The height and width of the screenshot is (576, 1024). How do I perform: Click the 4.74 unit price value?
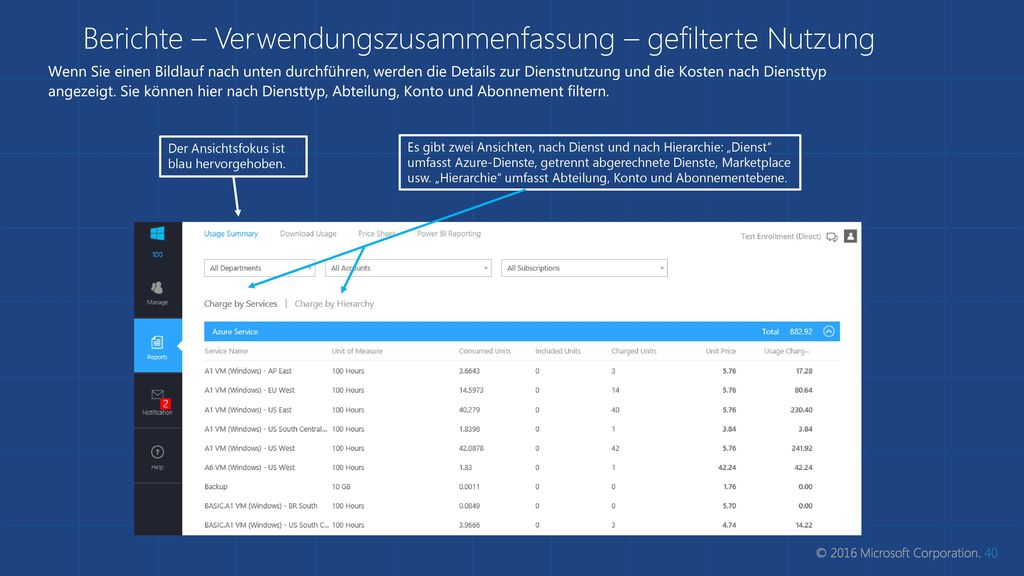[x=729, y=525]
